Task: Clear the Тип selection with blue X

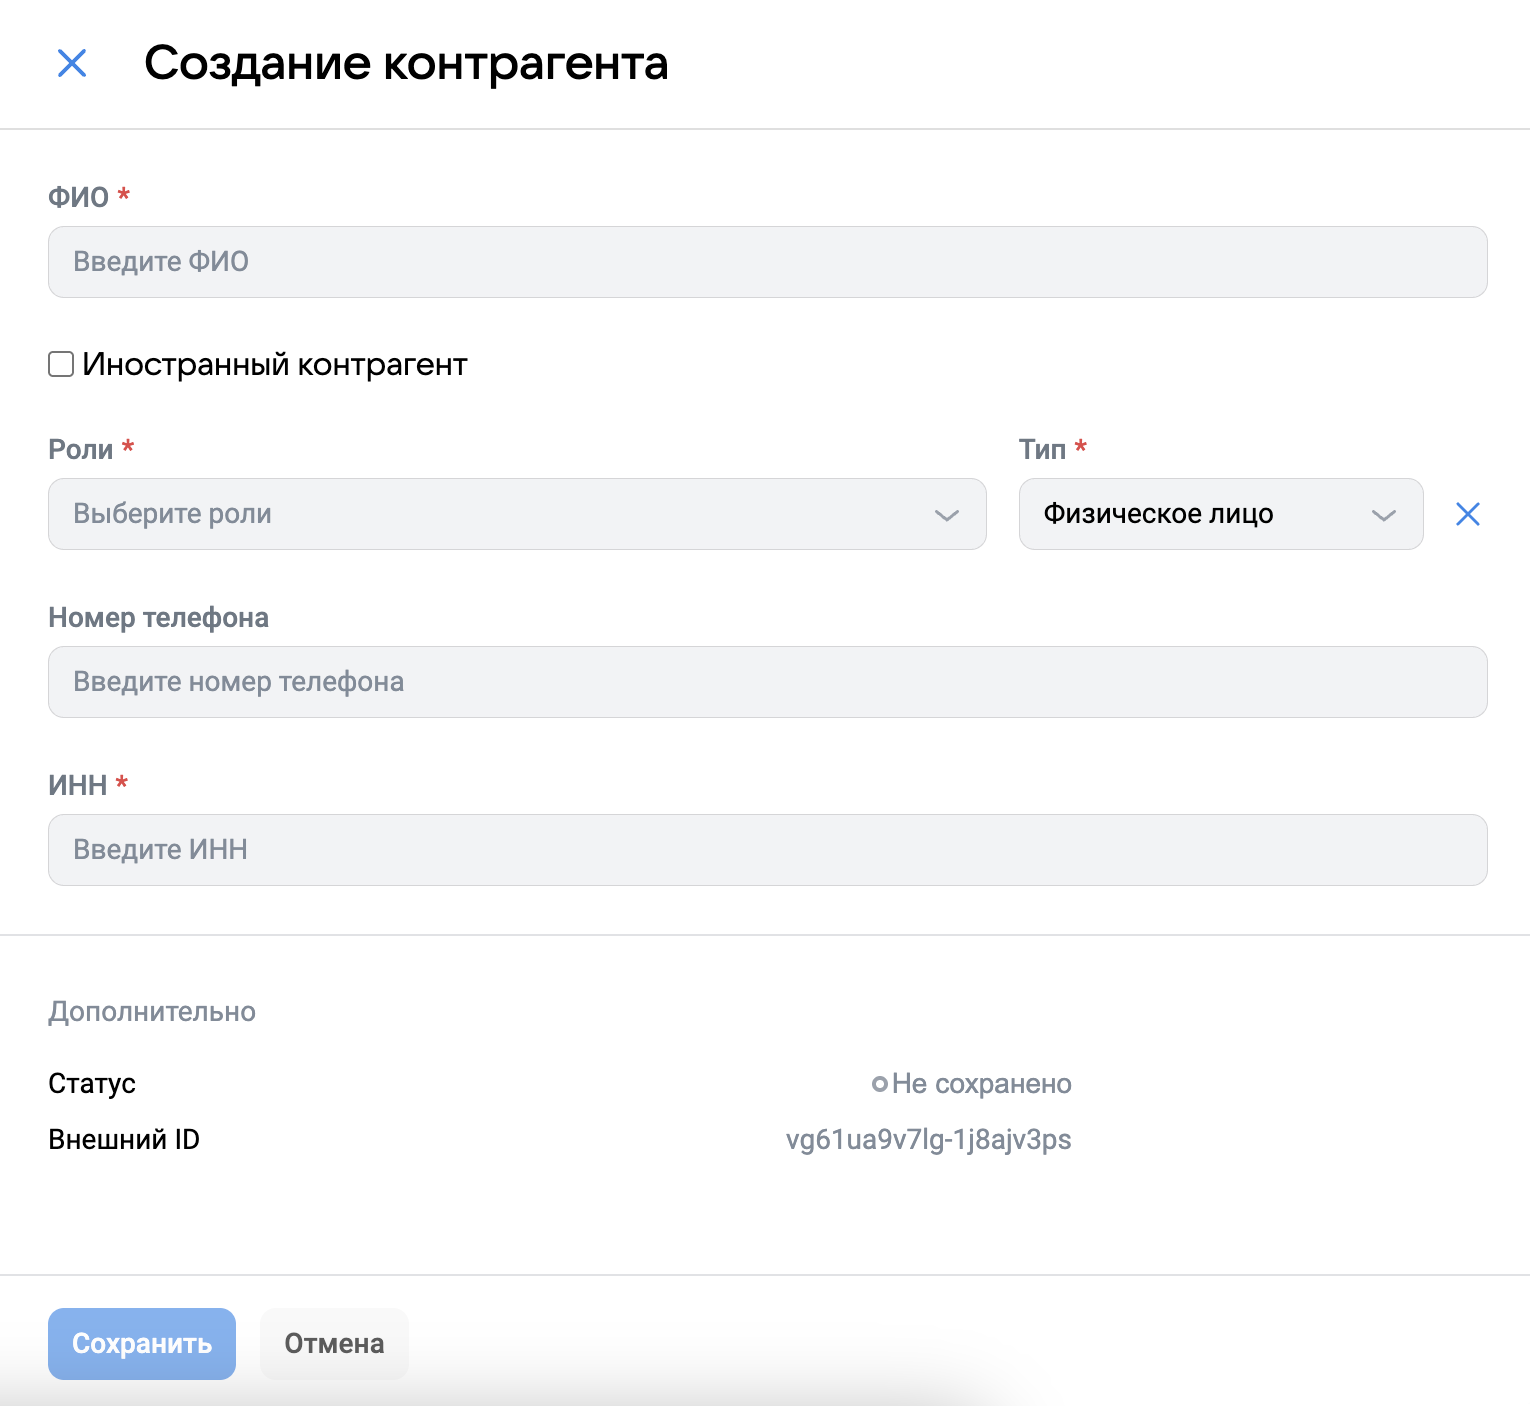Action: (x=1467, y=514)
